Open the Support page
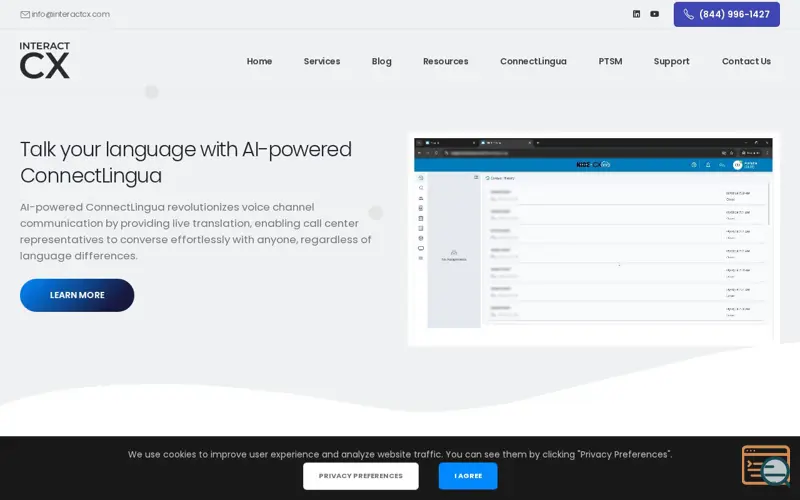 671,61
